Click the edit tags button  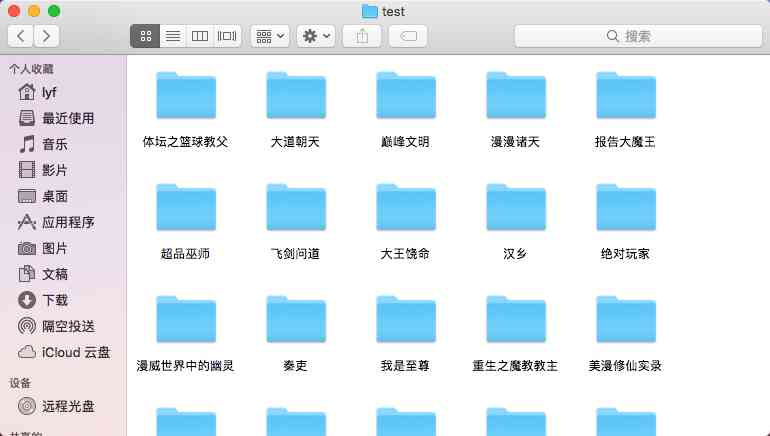point(408,36)
